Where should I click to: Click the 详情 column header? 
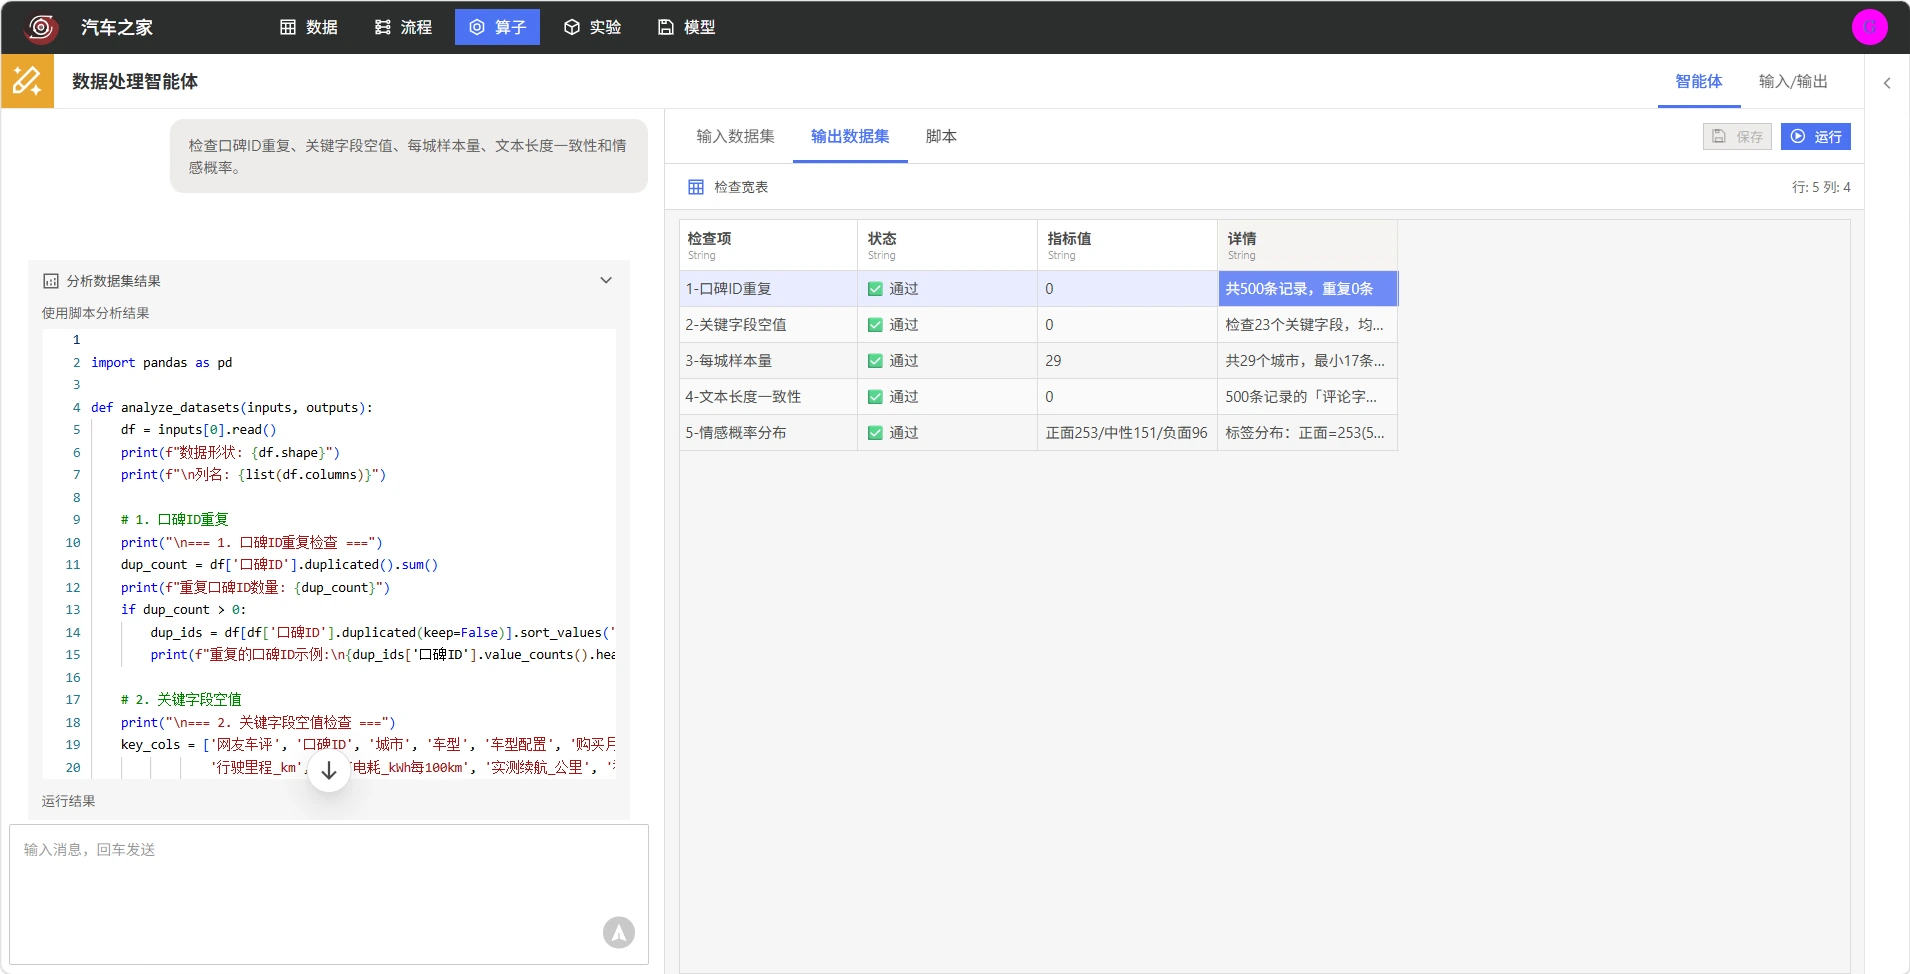[x=1308, y=245]
